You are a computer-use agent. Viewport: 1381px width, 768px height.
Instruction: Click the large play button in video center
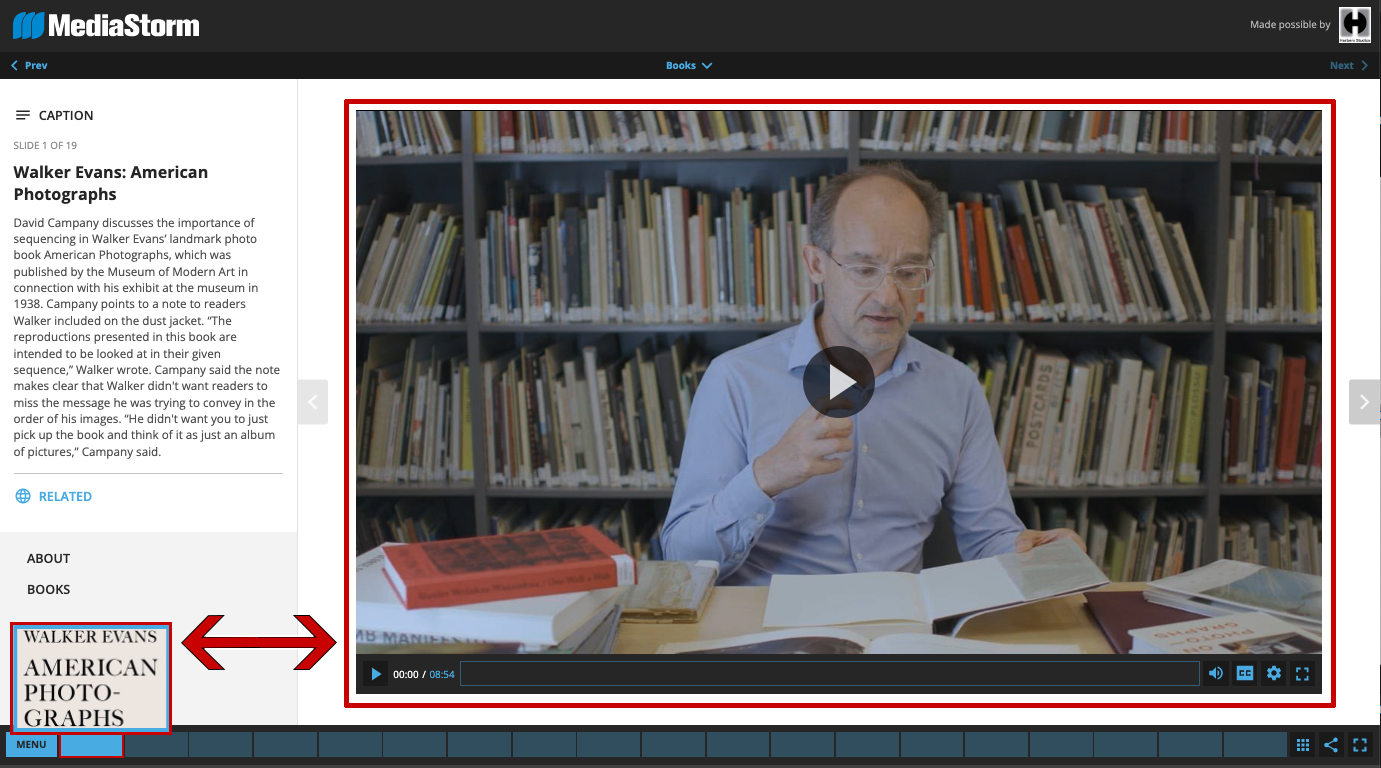coord(838,382)
